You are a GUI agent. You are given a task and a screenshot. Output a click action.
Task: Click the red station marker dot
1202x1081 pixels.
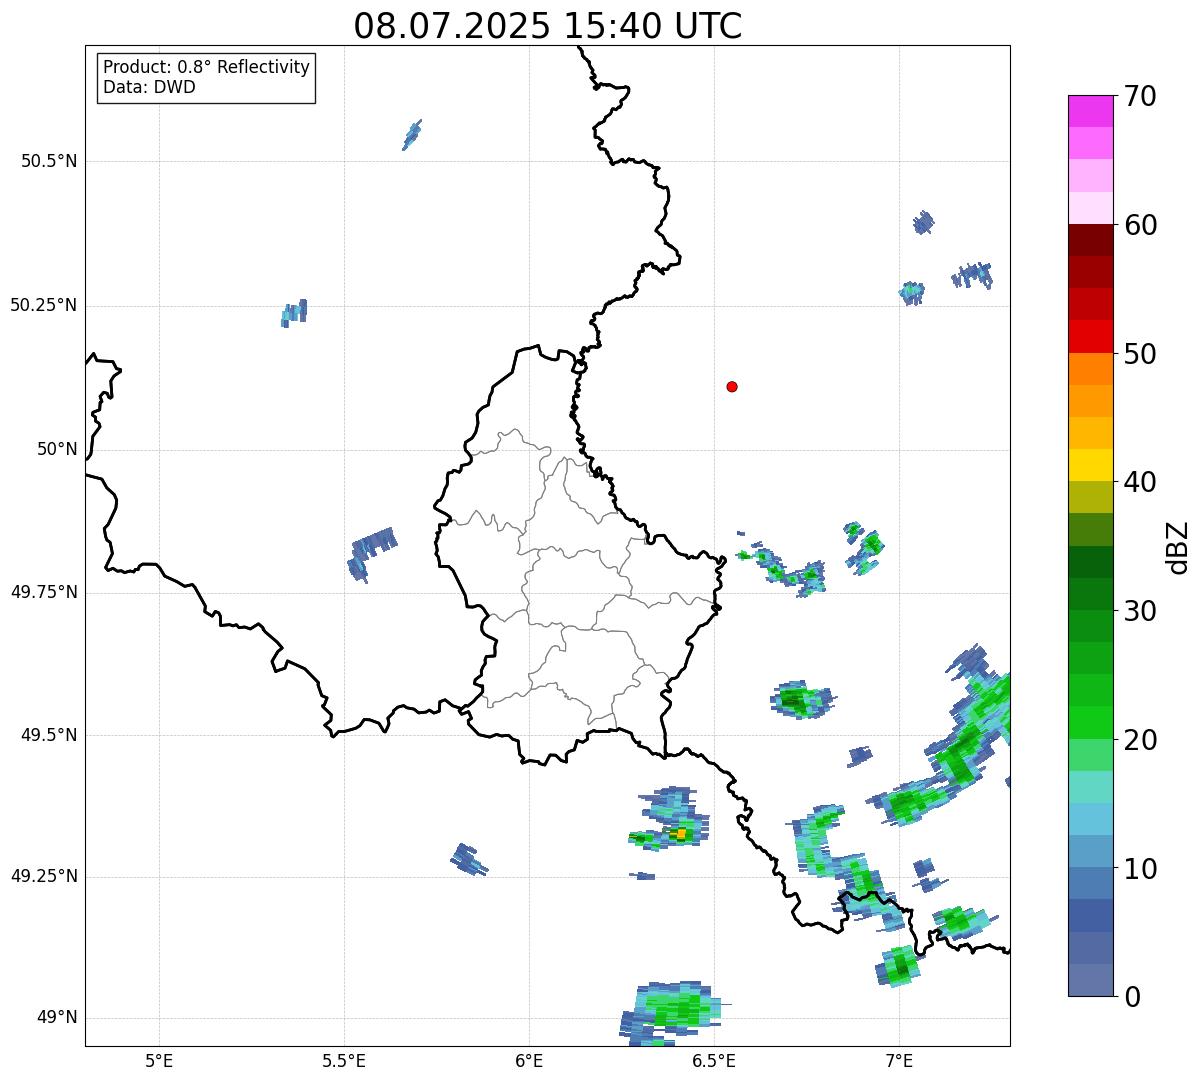pos(732,386)
